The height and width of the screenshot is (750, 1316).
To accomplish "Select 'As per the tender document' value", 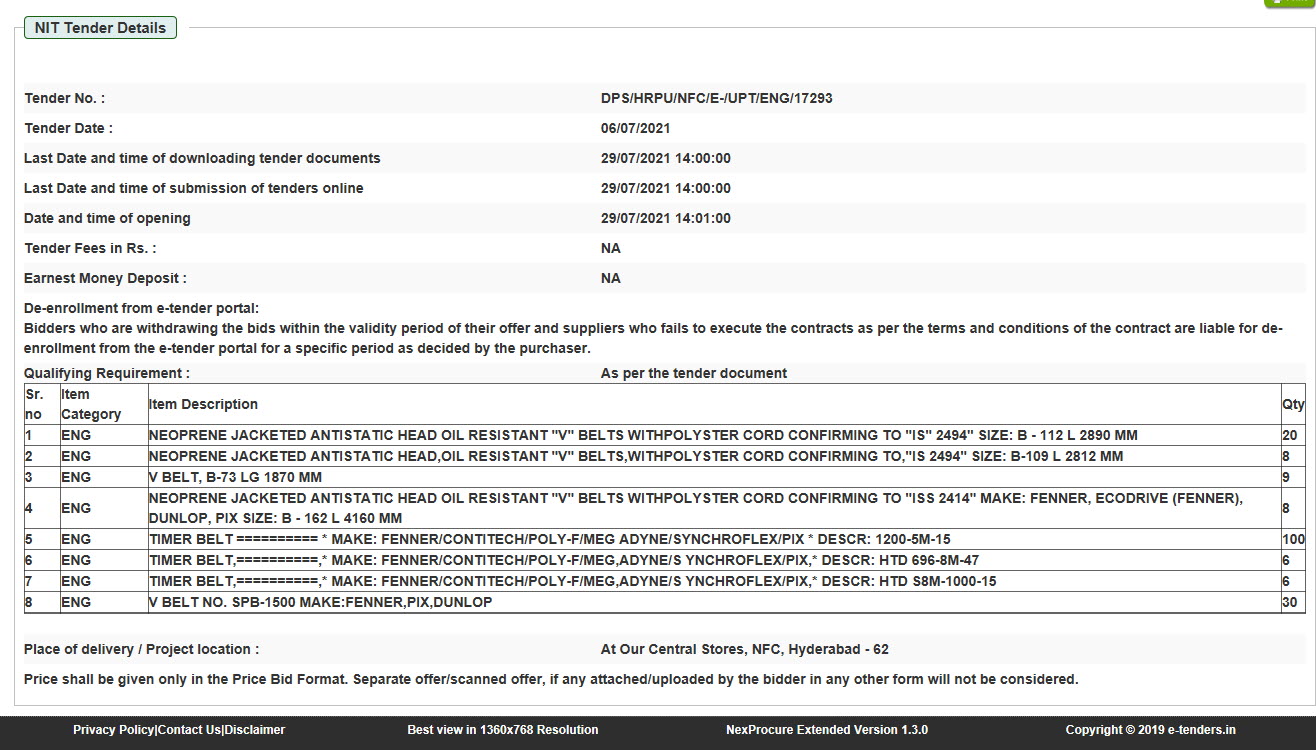I will pos(694,373).
